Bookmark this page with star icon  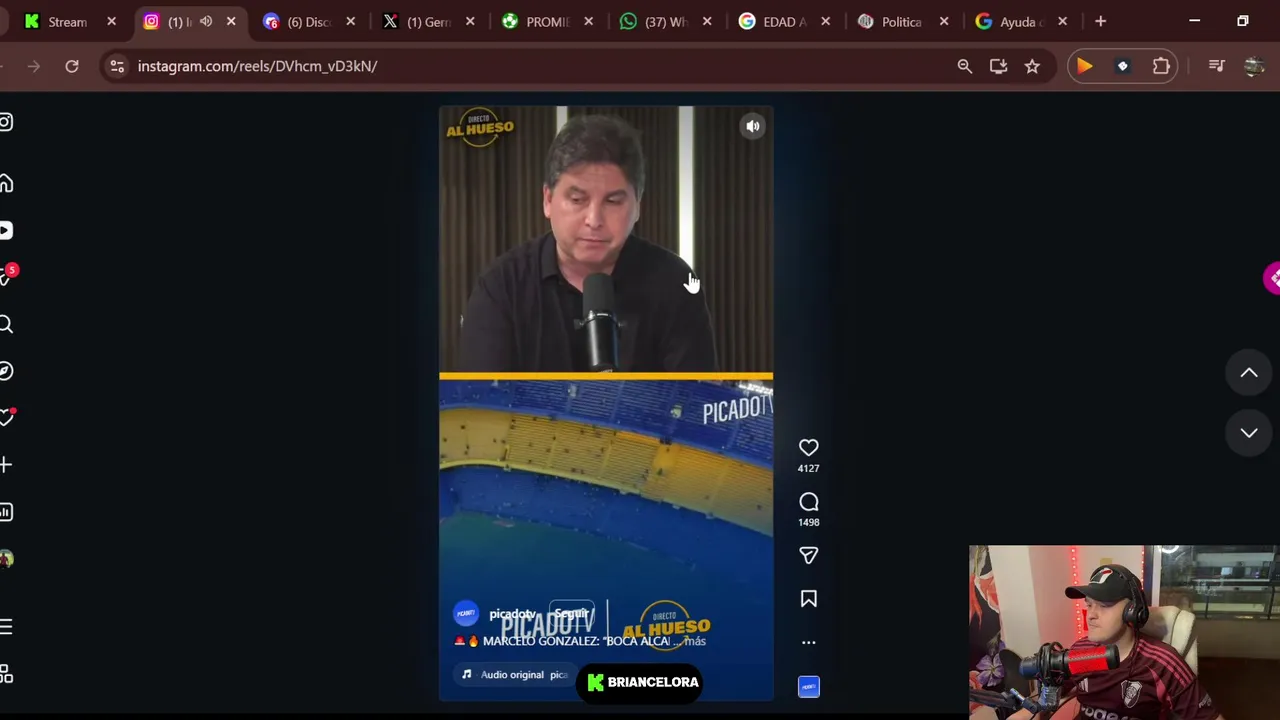1032,66
